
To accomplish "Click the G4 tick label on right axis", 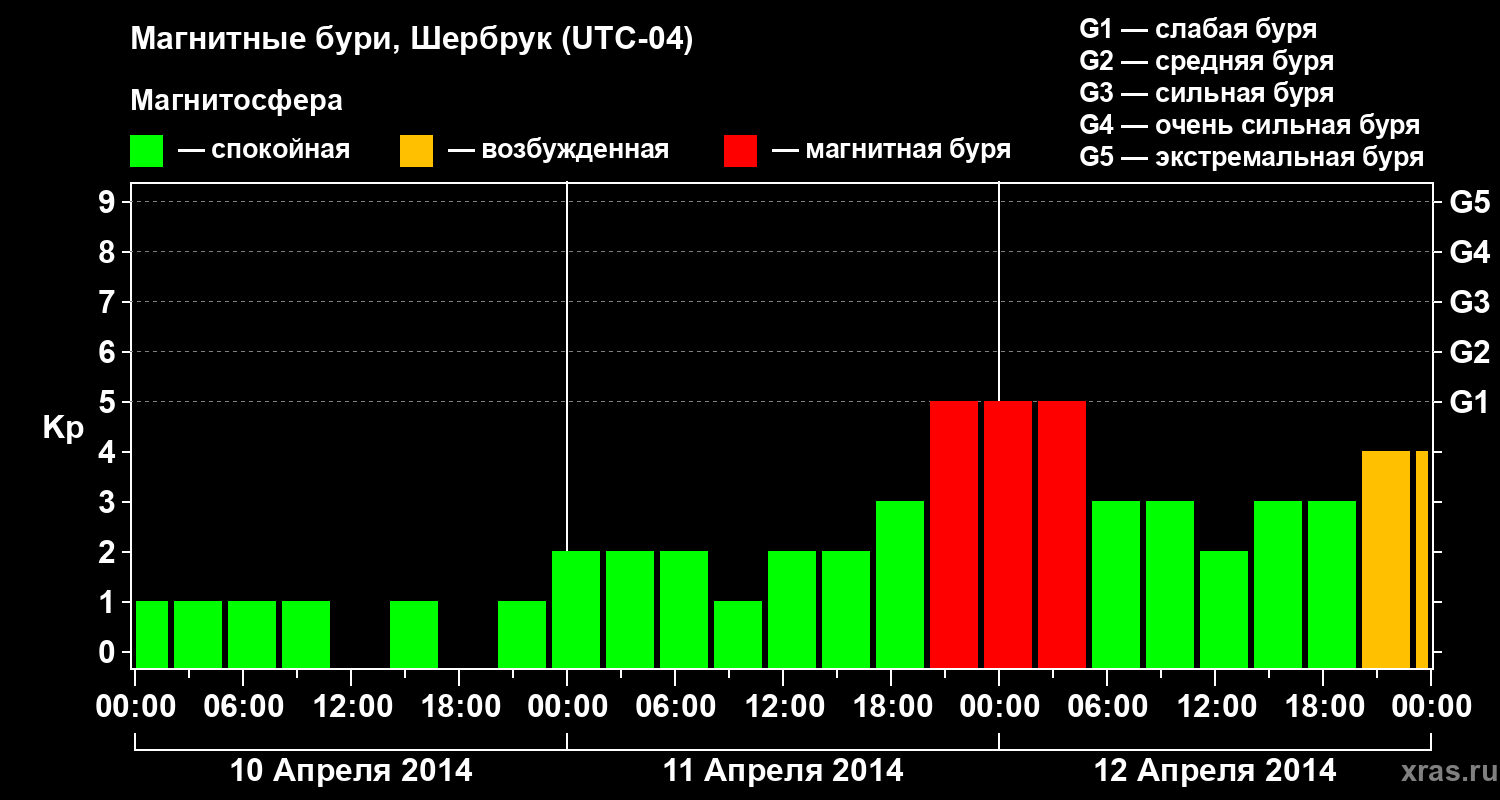I will click(1470, 252).
